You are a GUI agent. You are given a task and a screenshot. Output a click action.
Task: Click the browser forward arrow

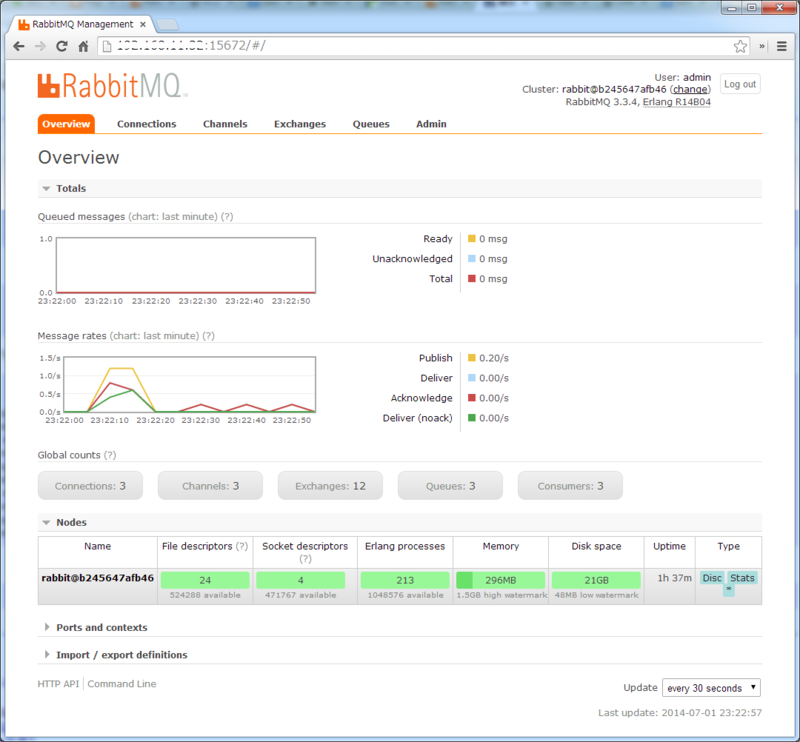coord(40,46)
